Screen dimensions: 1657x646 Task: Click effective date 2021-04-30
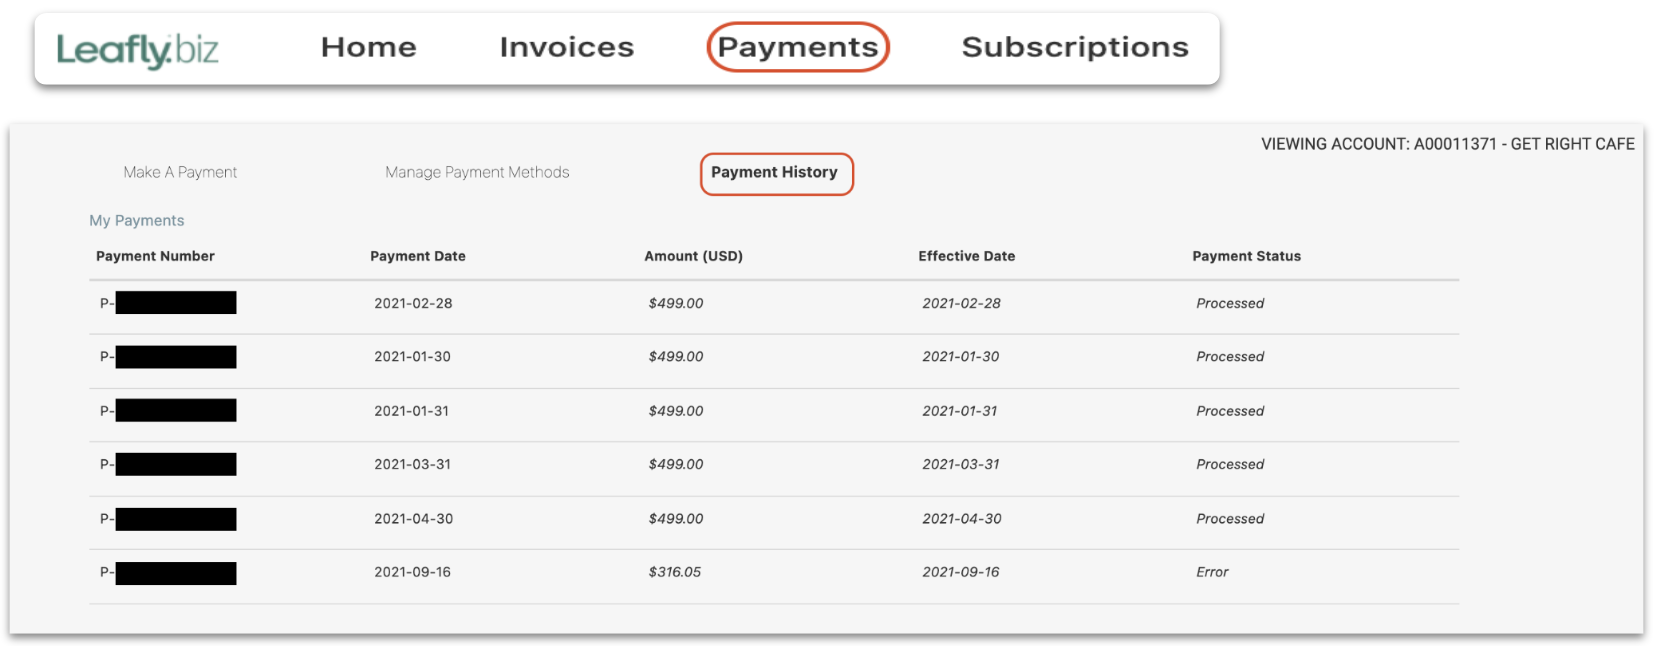click(961, 519)
